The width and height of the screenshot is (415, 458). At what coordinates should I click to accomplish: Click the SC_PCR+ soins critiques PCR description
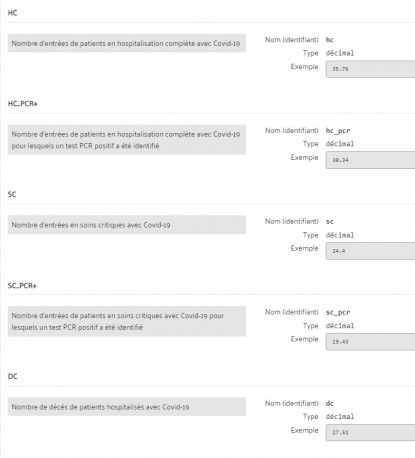click(x=127, y=321)
